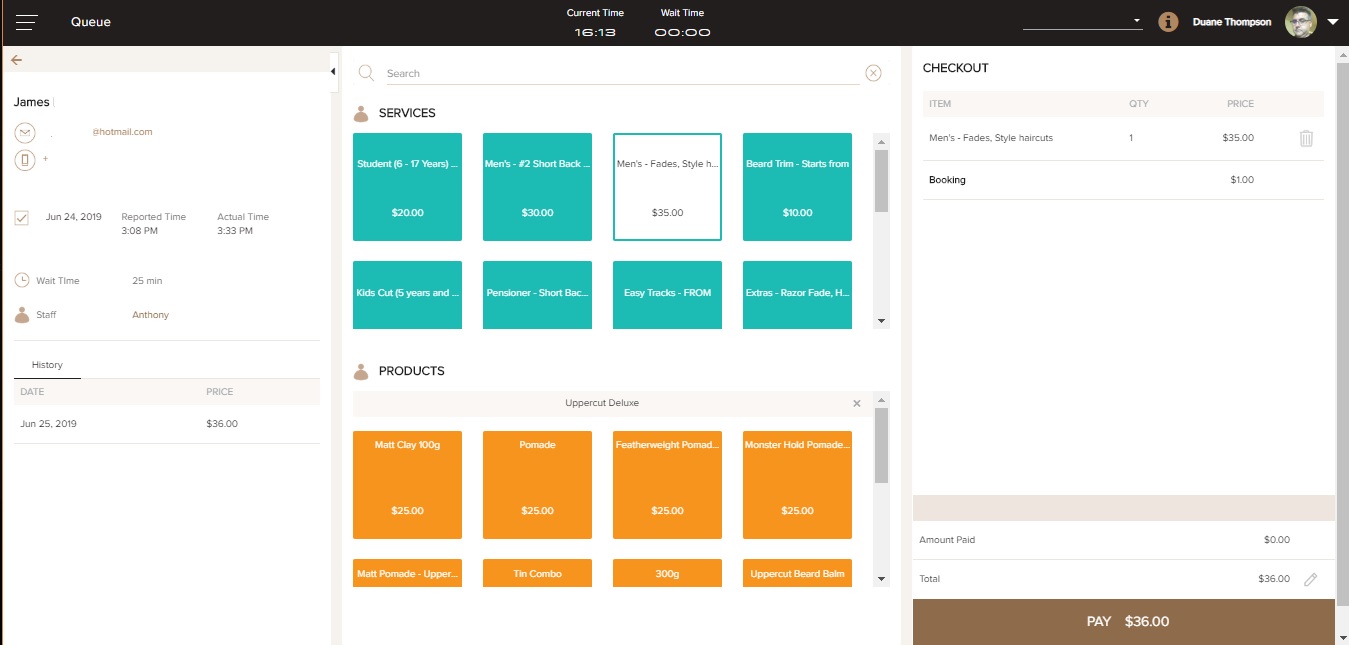1349x645 pixels.
Task: Click the Reported Time 3:08 PM value
Action: point(139,231)
